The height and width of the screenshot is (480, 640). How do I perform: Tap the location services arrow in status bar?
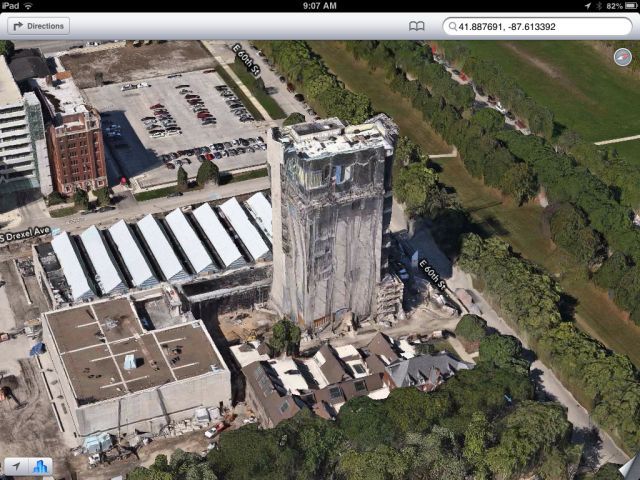click(x=587, y=6)
